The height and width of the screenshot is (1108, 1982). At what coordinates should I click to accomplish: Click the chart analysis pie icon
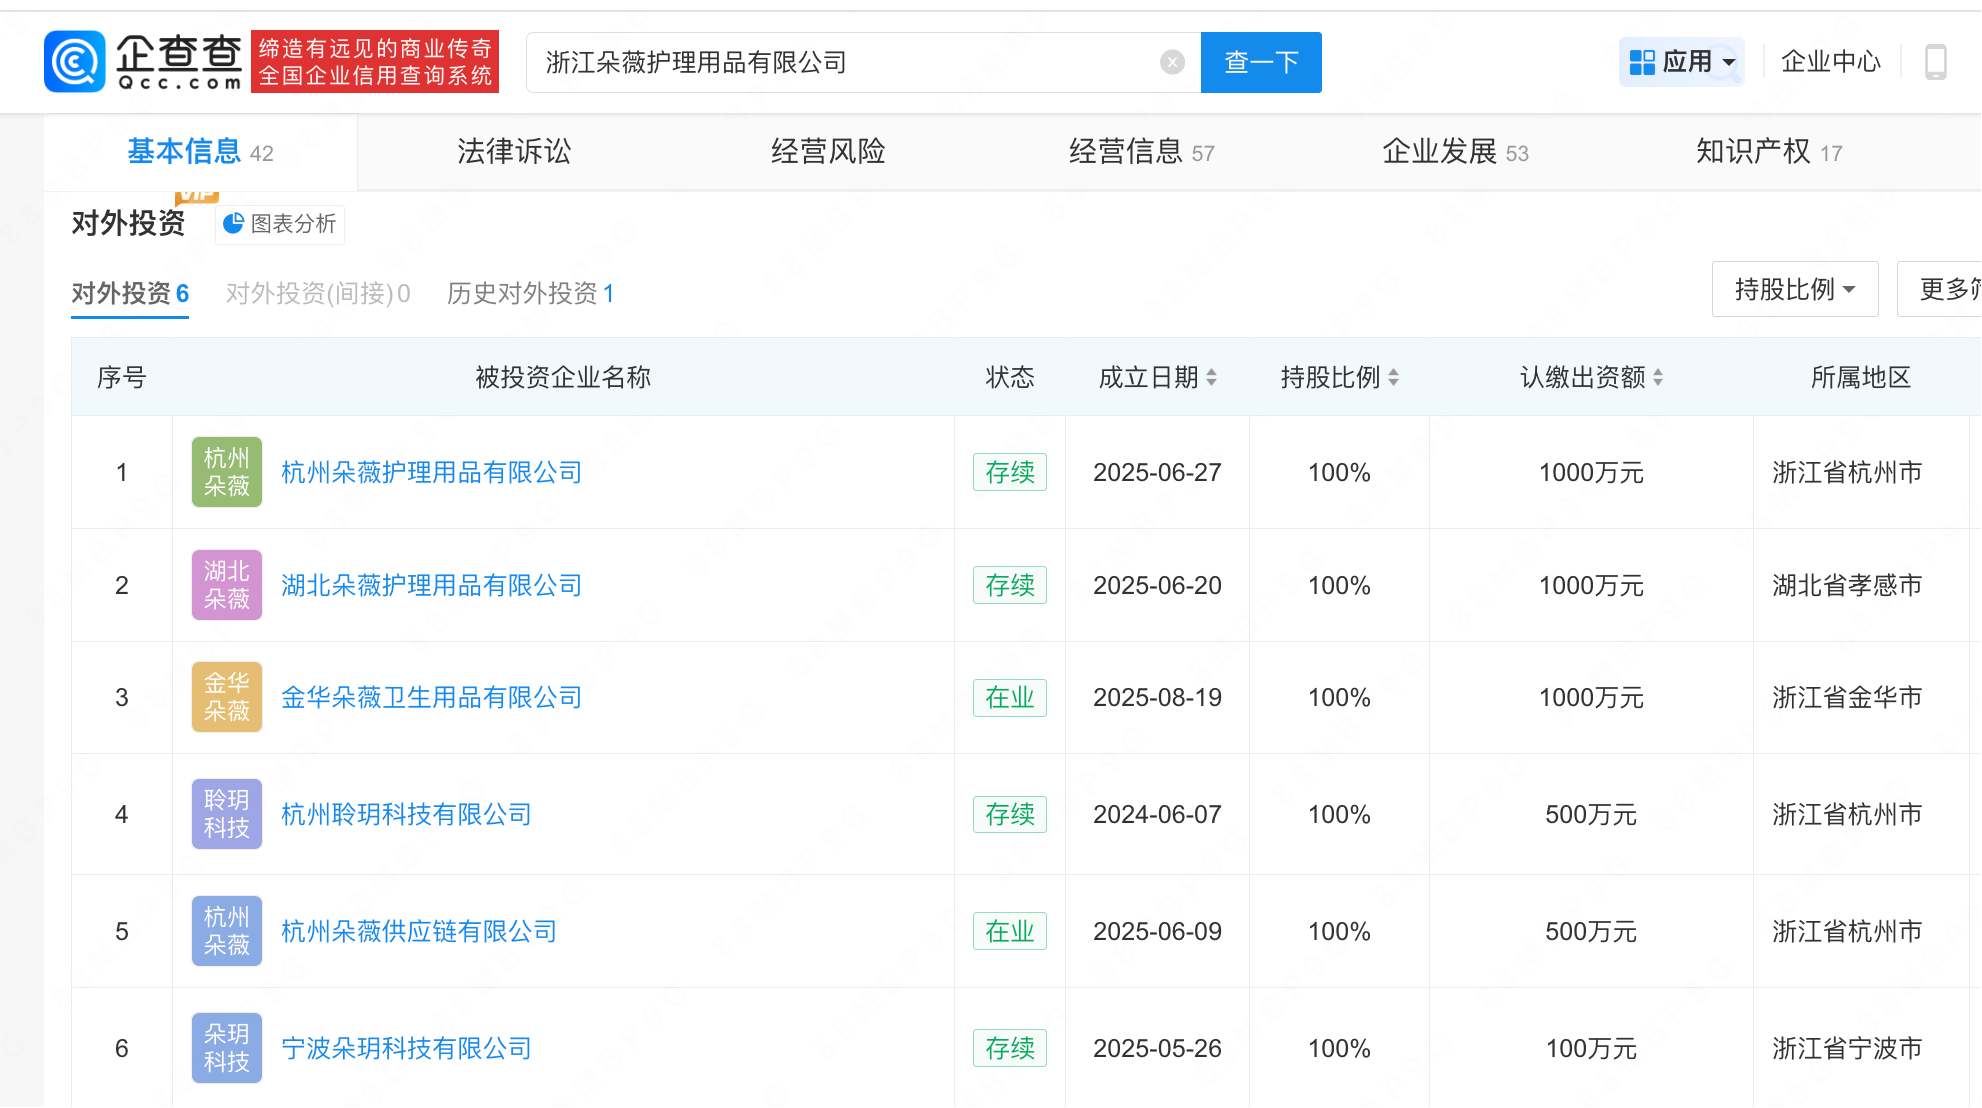[x=233, y=224]
